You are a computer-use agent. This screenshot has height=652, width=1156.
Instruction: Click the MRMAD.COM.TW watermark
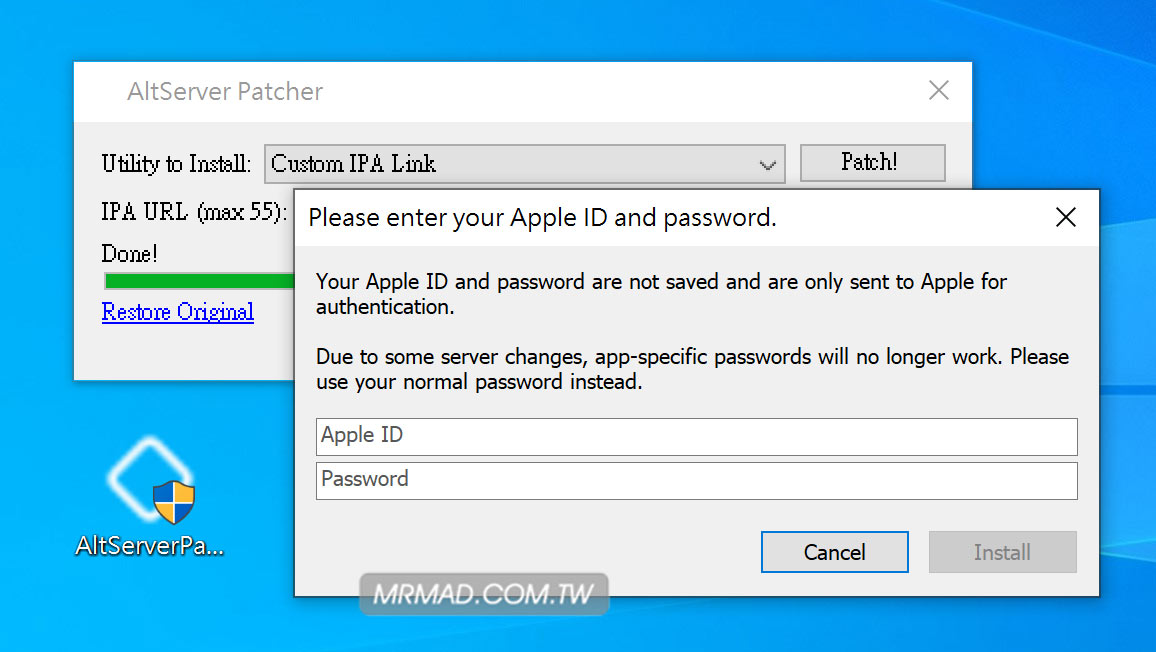point(484,594)
